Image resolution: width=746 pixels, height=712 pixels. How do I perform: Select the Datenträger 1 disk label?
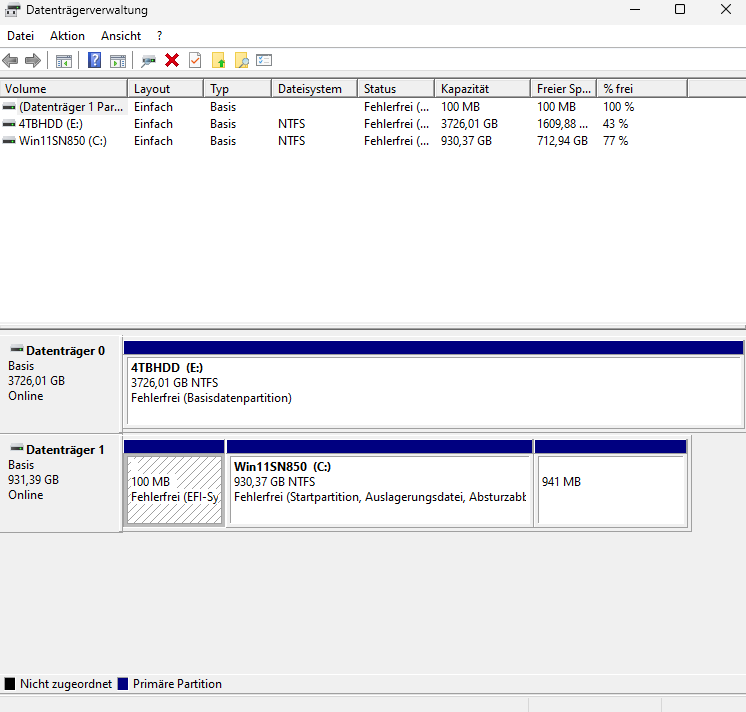point(60,482)
